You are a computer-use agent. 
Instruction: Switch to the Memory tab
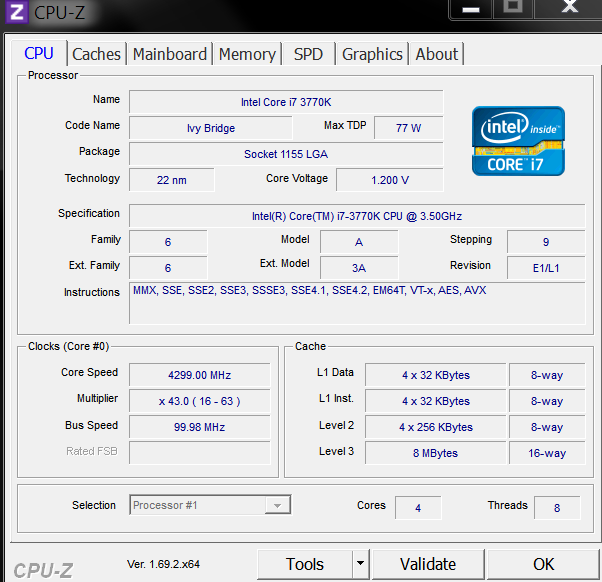[247, 54]
